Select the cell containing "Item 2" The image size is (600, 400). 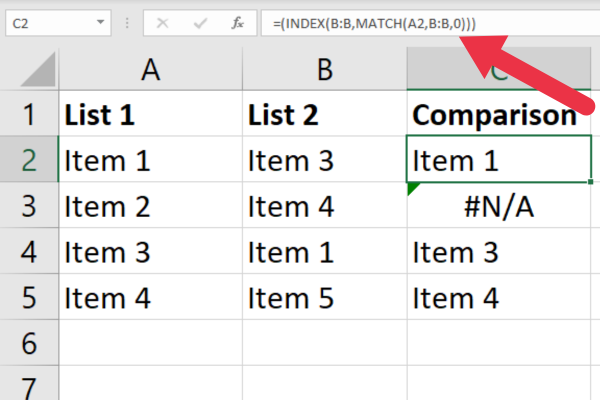[x=150, y=206]
